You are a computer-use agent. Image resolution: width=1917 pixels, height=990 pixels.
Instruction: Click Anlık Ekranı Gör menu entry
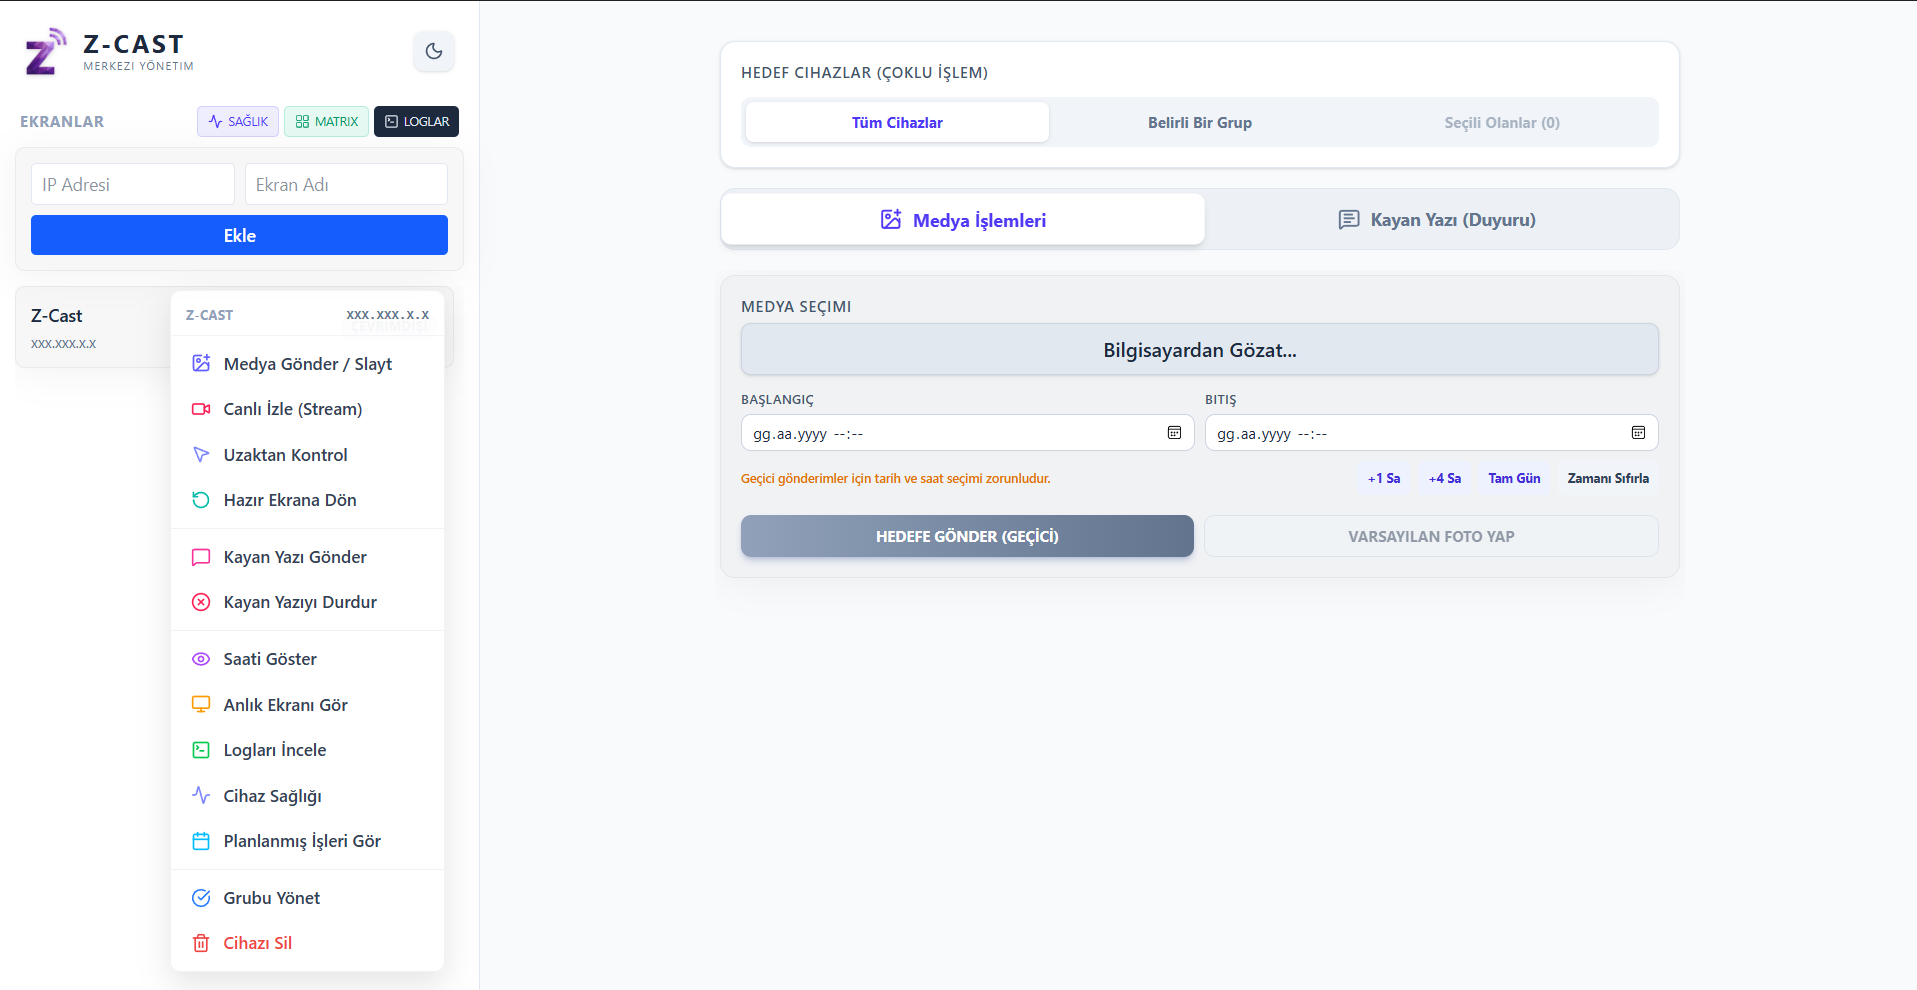point(307,705)
